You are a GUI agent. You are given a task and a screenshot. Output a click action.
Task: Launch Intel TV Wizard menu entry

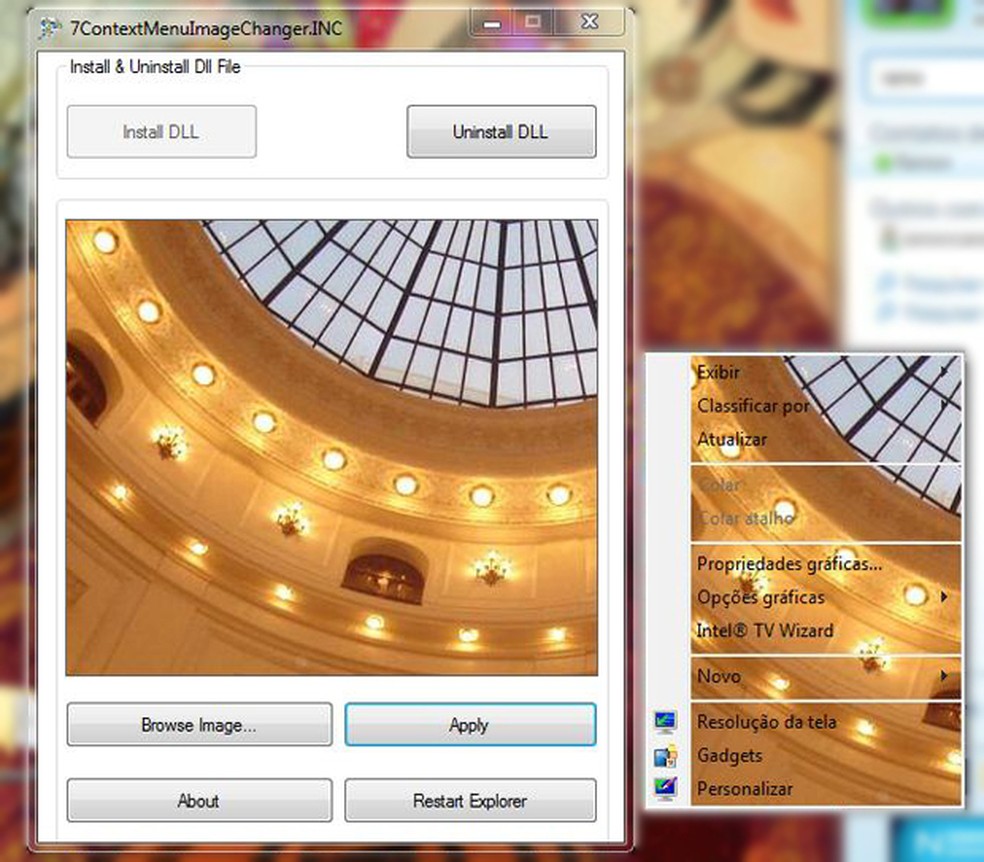[x=765, y=630]
